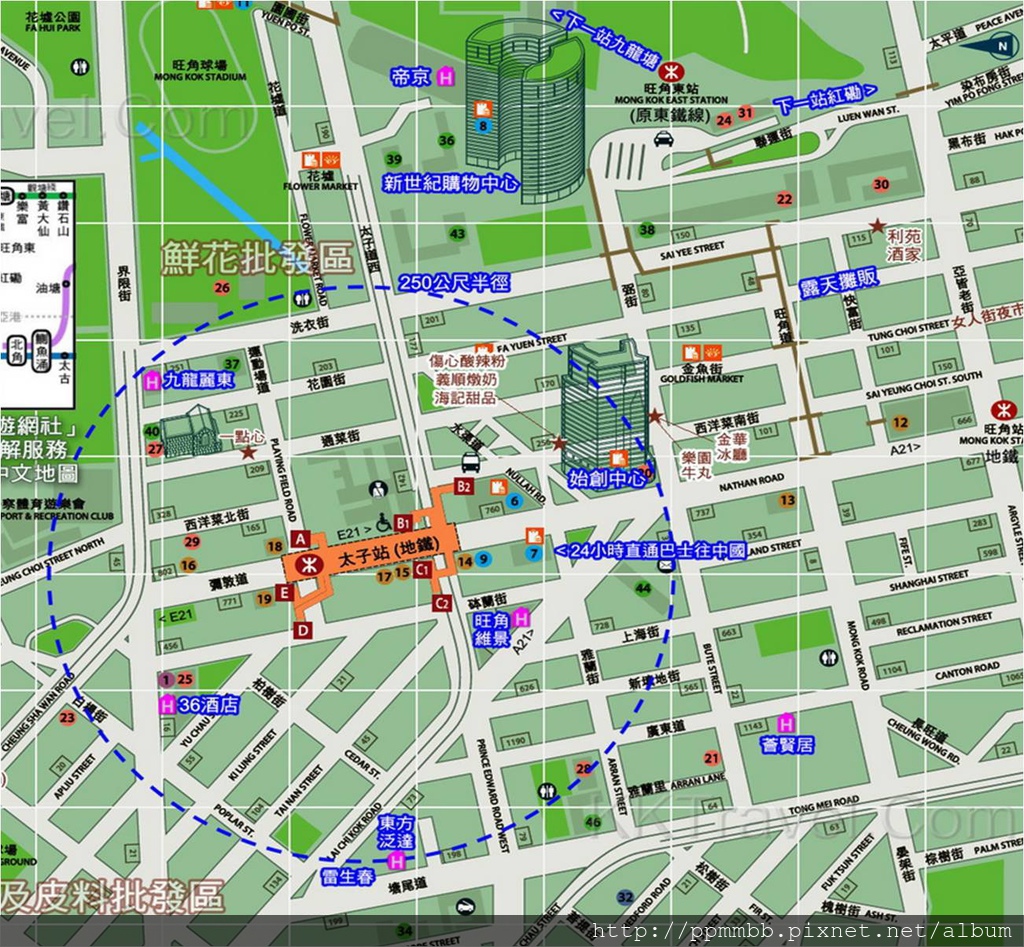Click the restroom icon near 洗衣街
1024x947 pixels.
pos(302,299)
